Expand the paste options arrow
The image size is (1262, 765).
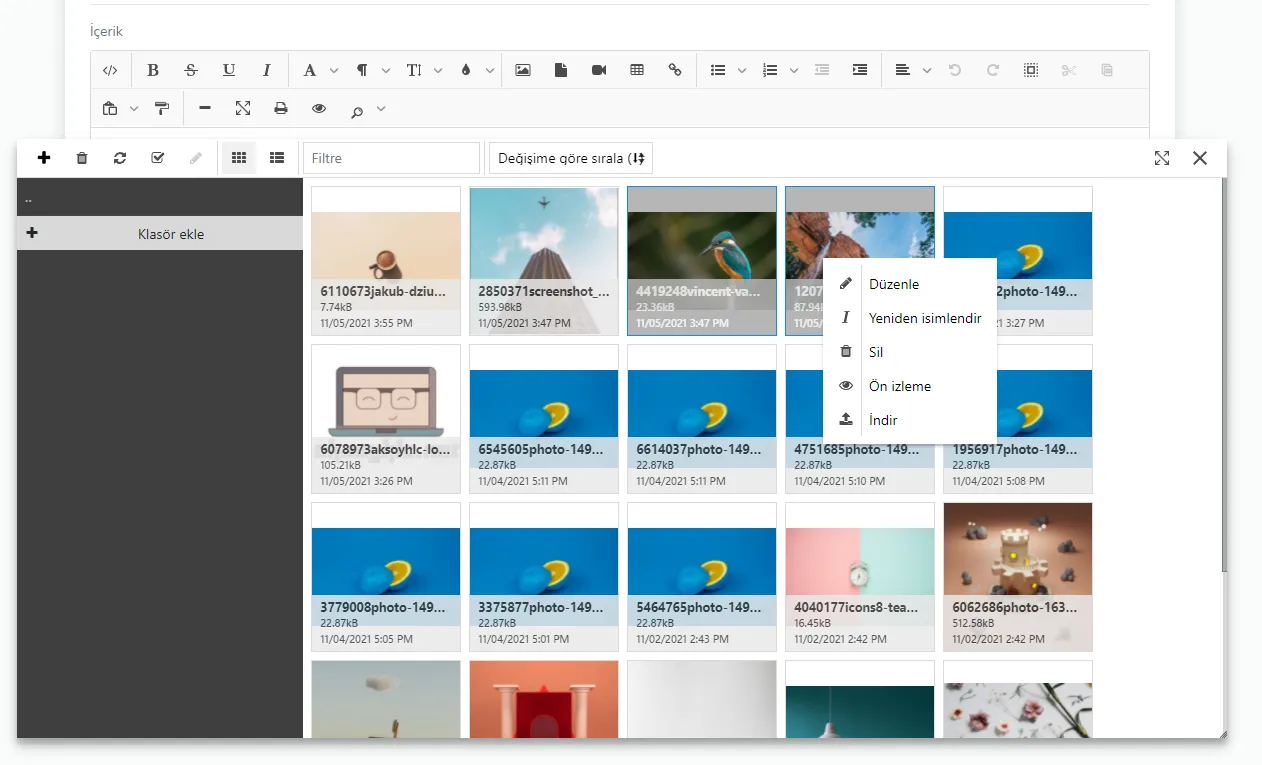pos(134,108)
